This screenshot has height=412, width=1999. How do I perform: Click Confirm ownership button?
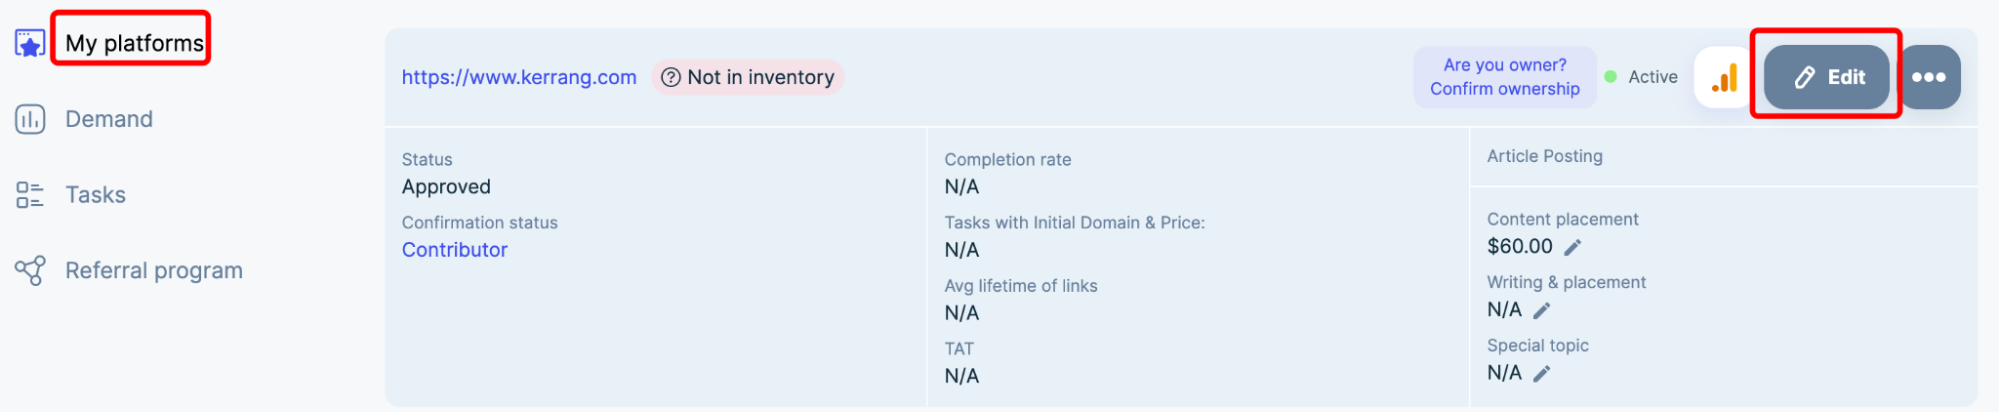pyautogui.click(x=1504, y=77)
